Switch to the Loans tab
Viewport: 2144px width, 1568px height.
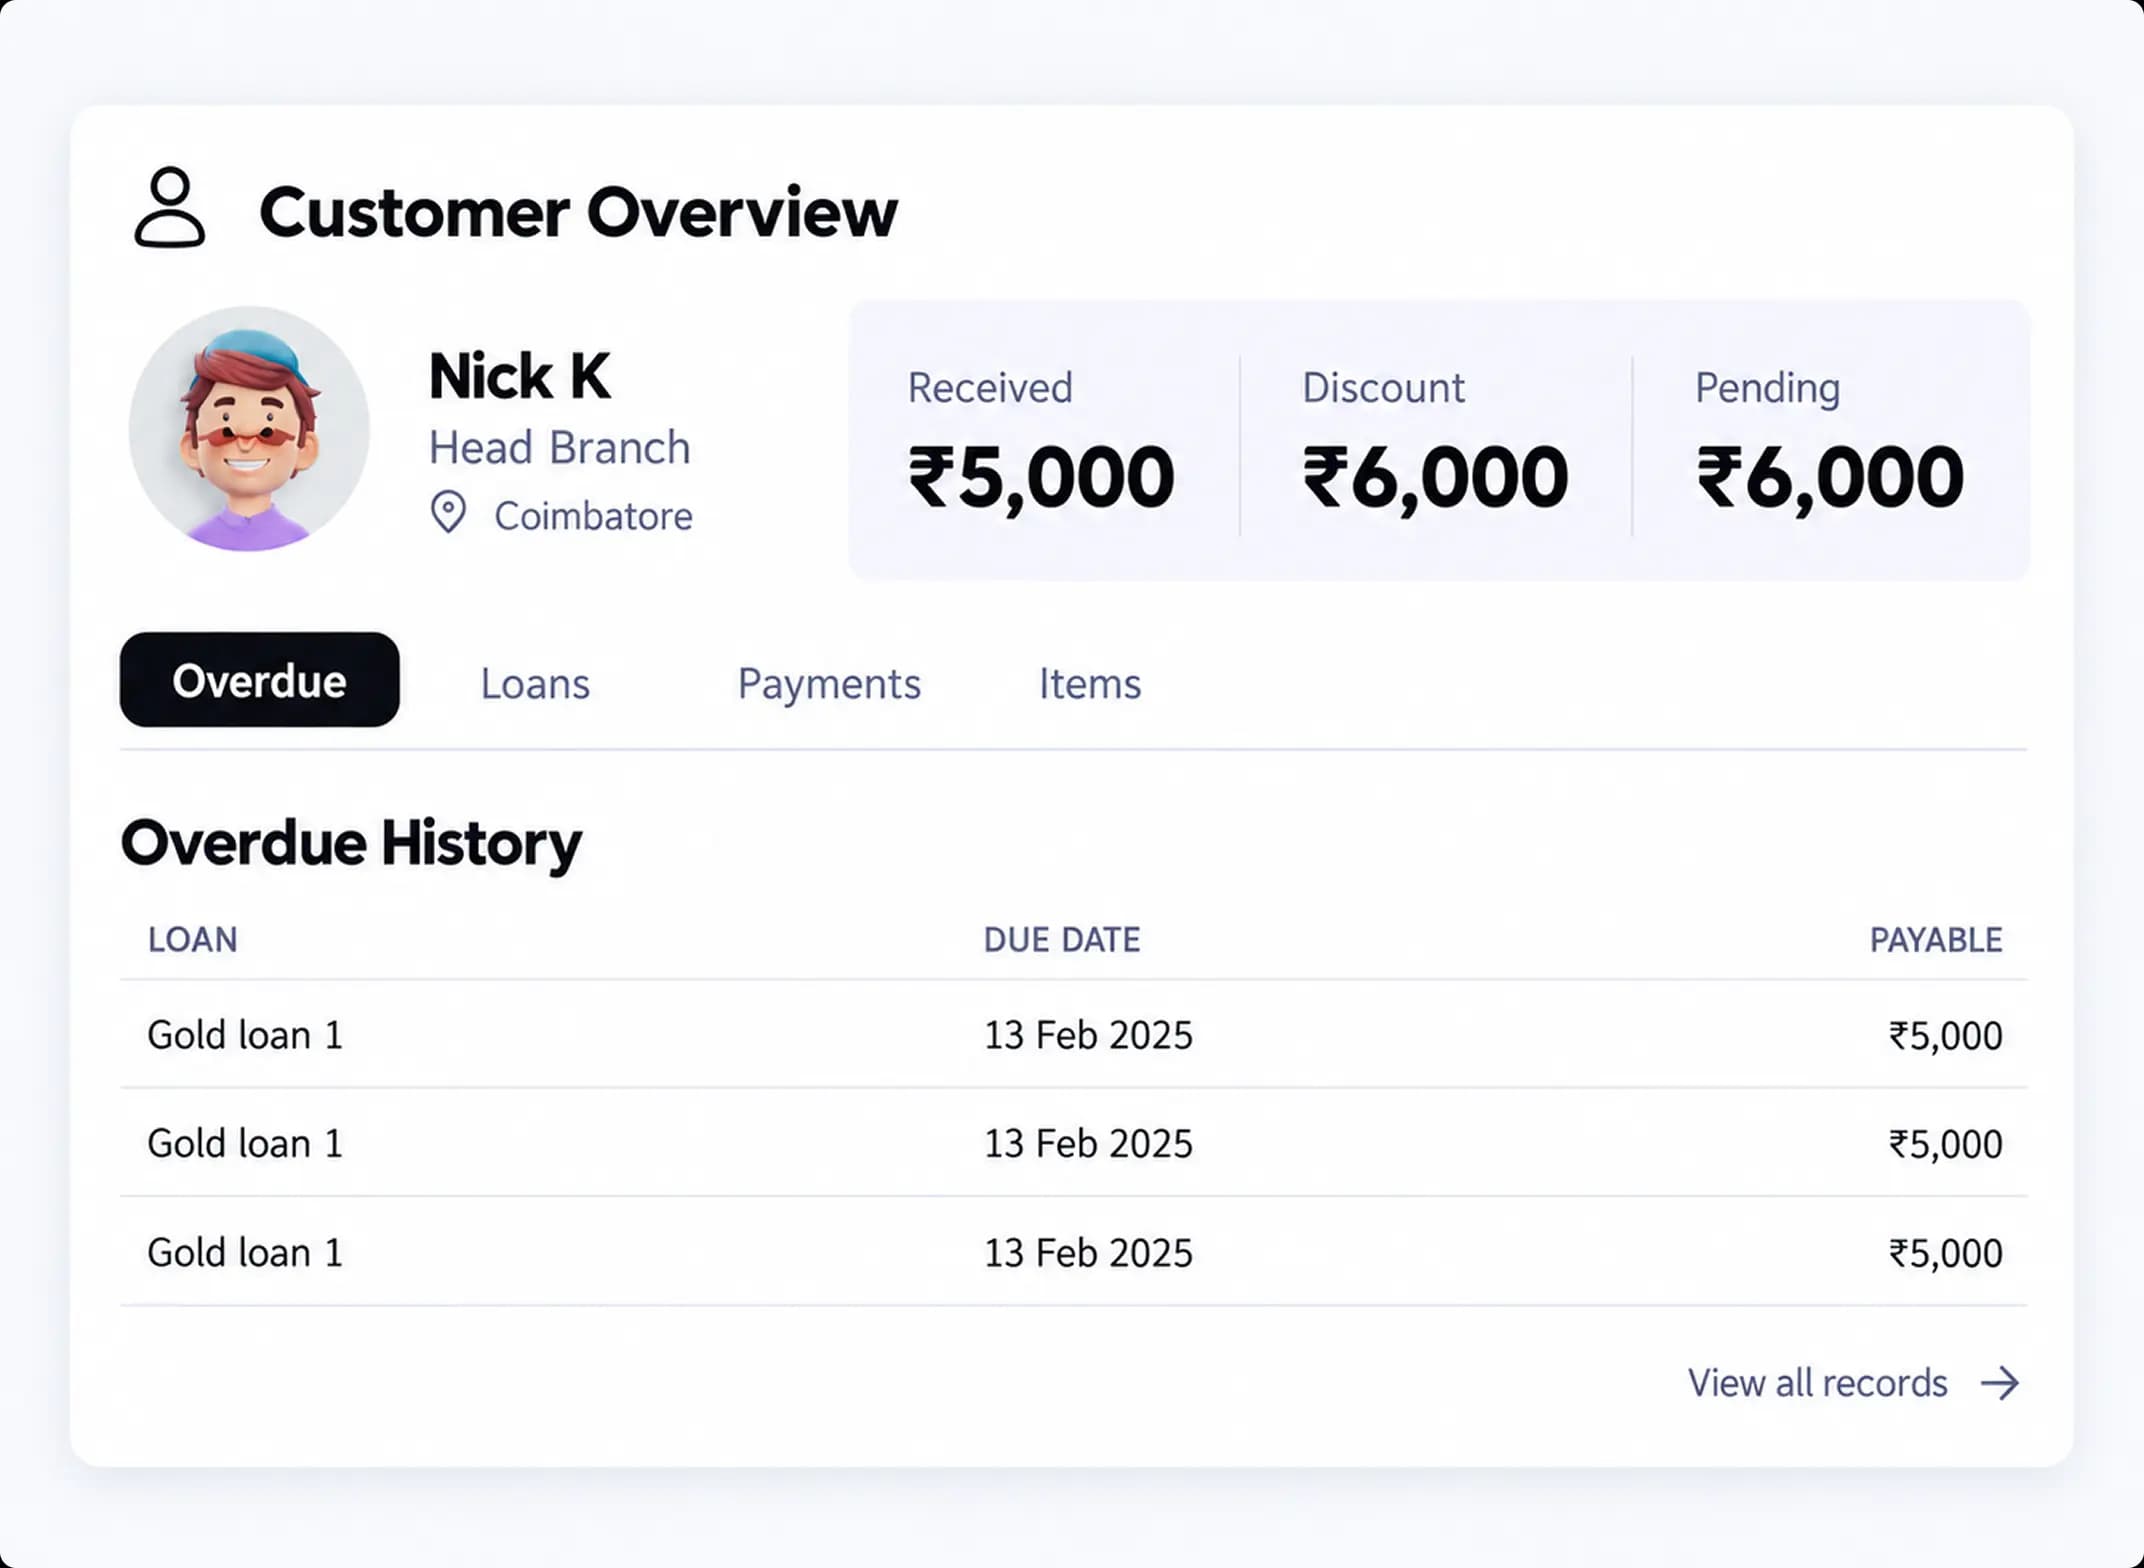pos(535,684)
